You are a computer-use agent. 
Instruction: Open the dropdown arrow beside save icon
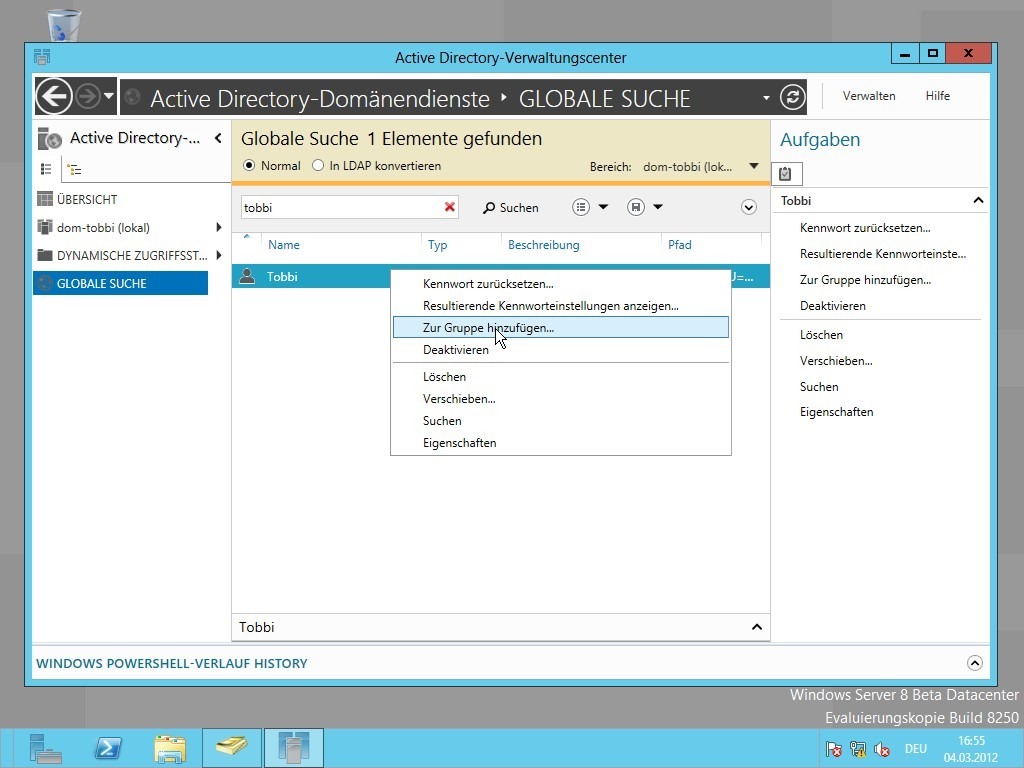(x=658, y=207)
